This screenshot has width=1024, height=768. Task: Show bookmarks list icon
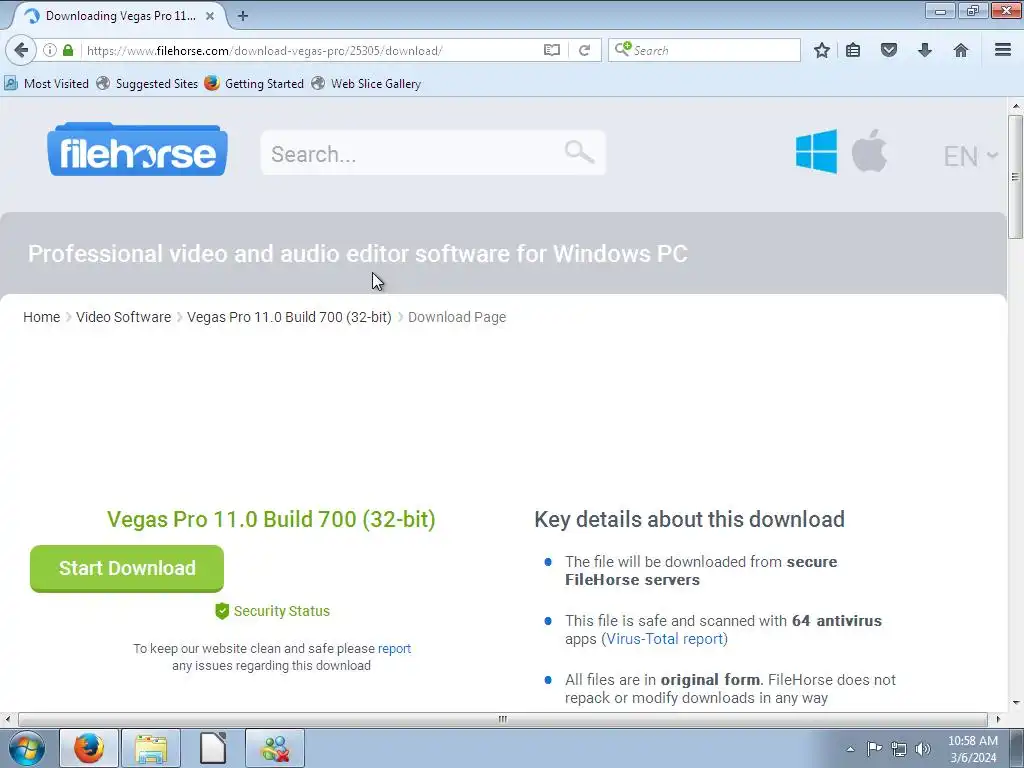click(853, 50)
